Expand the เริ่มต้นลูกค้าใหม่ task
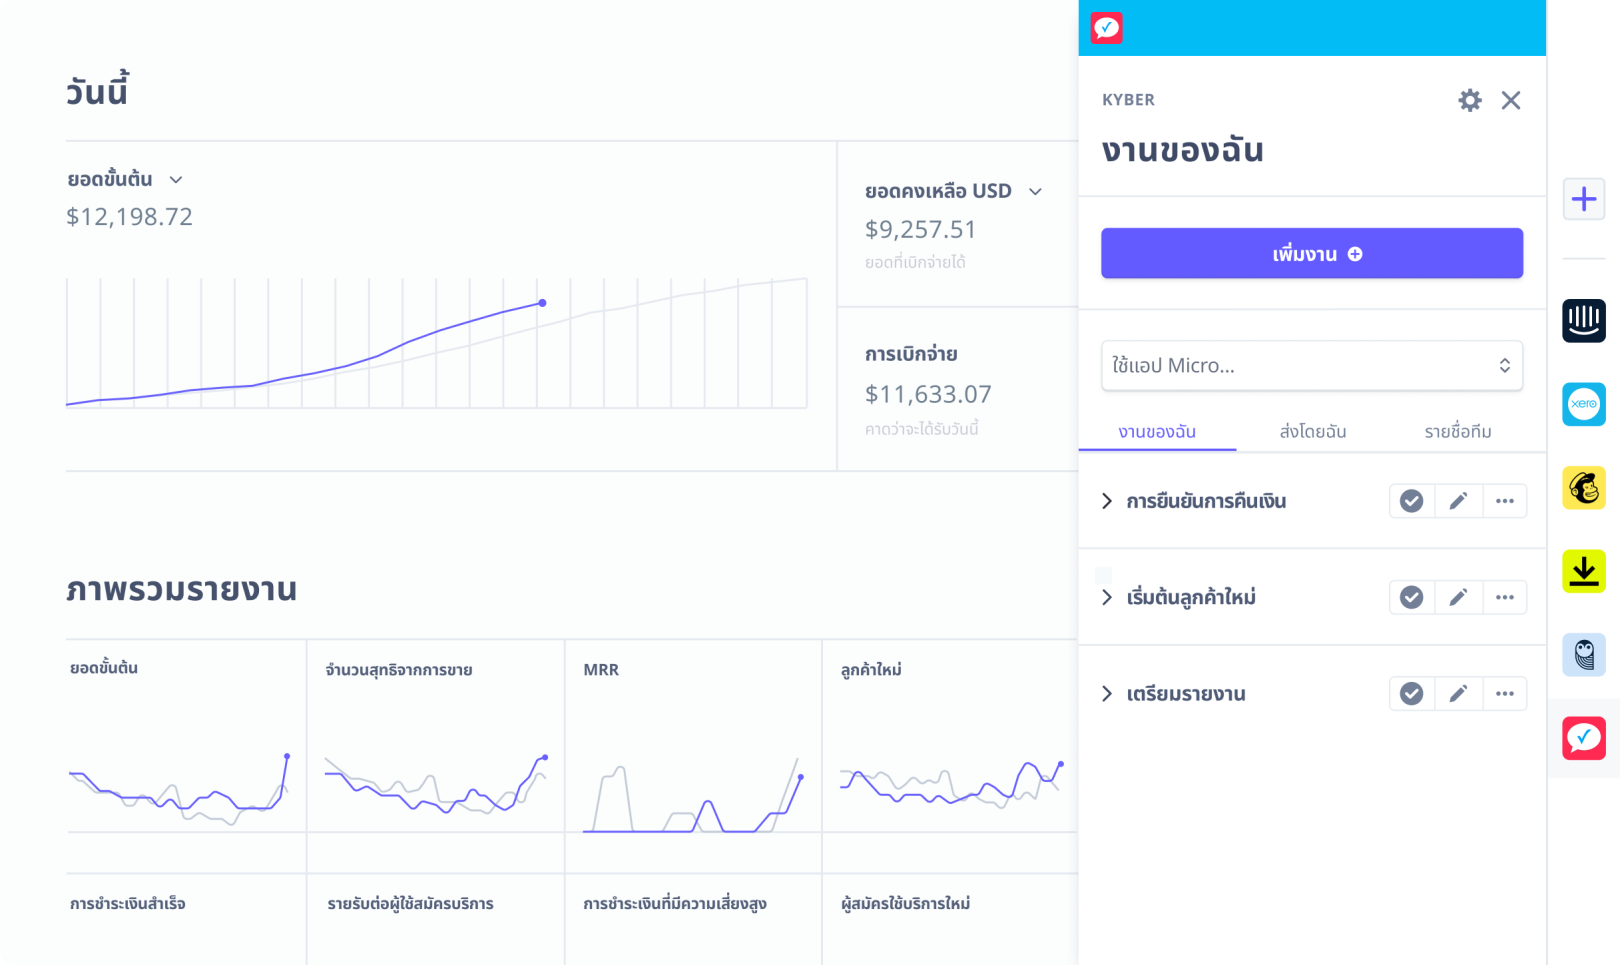 (1107, 597)
